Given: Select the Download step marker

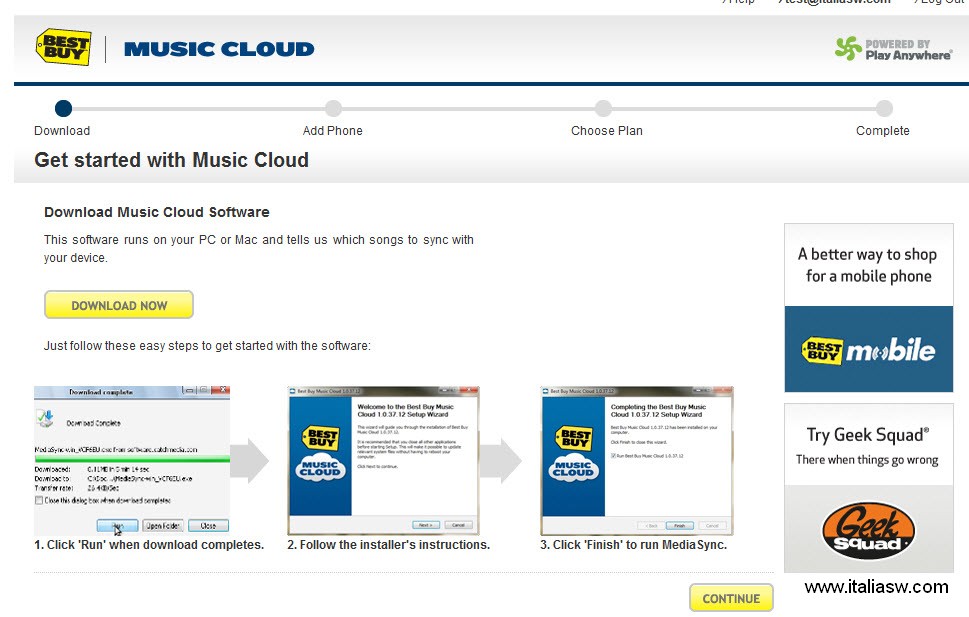Looking at the screenshot, I should tap(63, 108).
